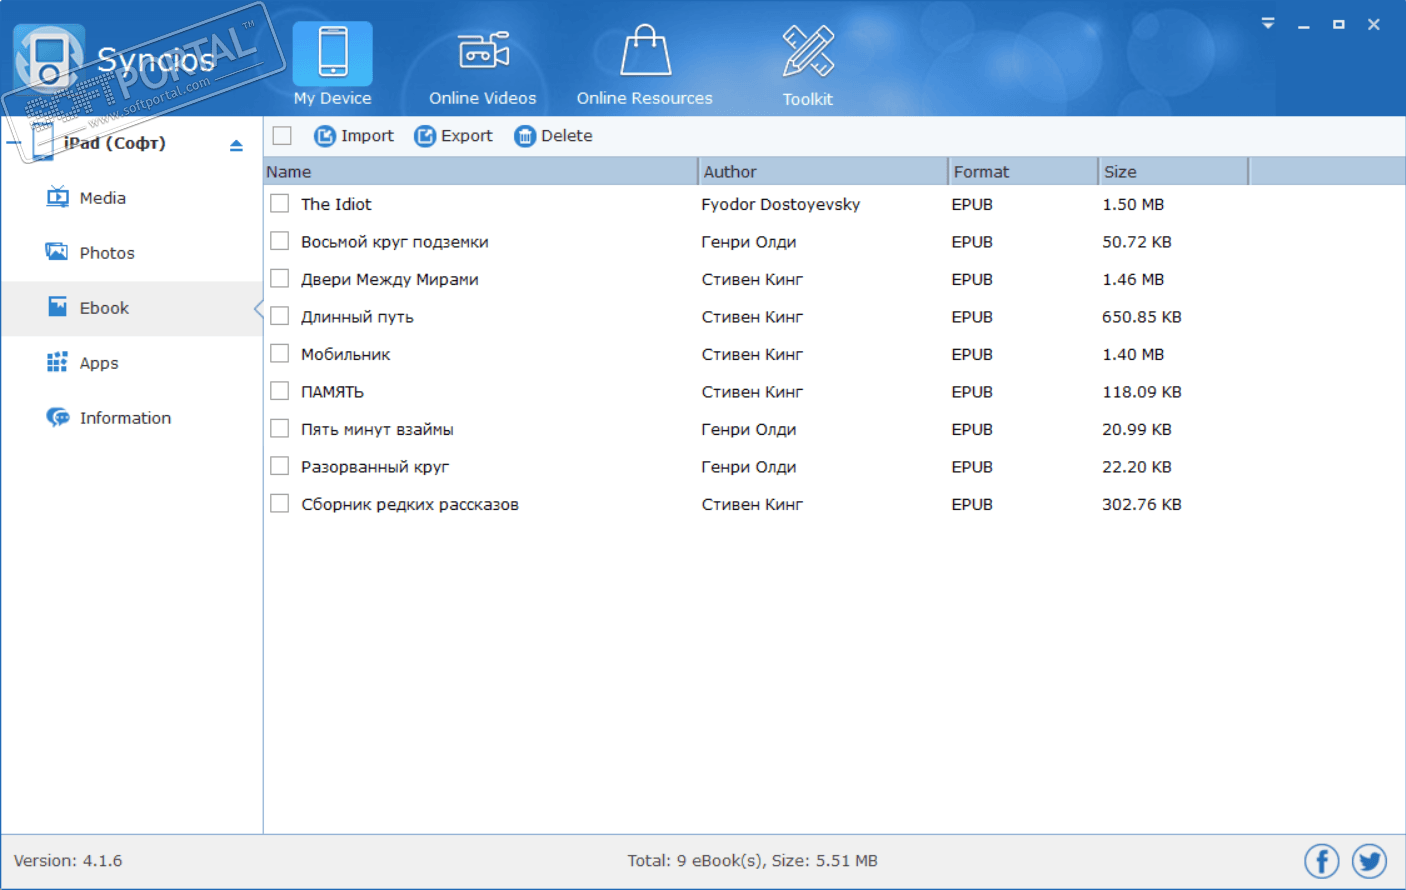The image size is (1406, 890).
Task: Click the Version: 4.1.6 status text
Action: point(68,861)
